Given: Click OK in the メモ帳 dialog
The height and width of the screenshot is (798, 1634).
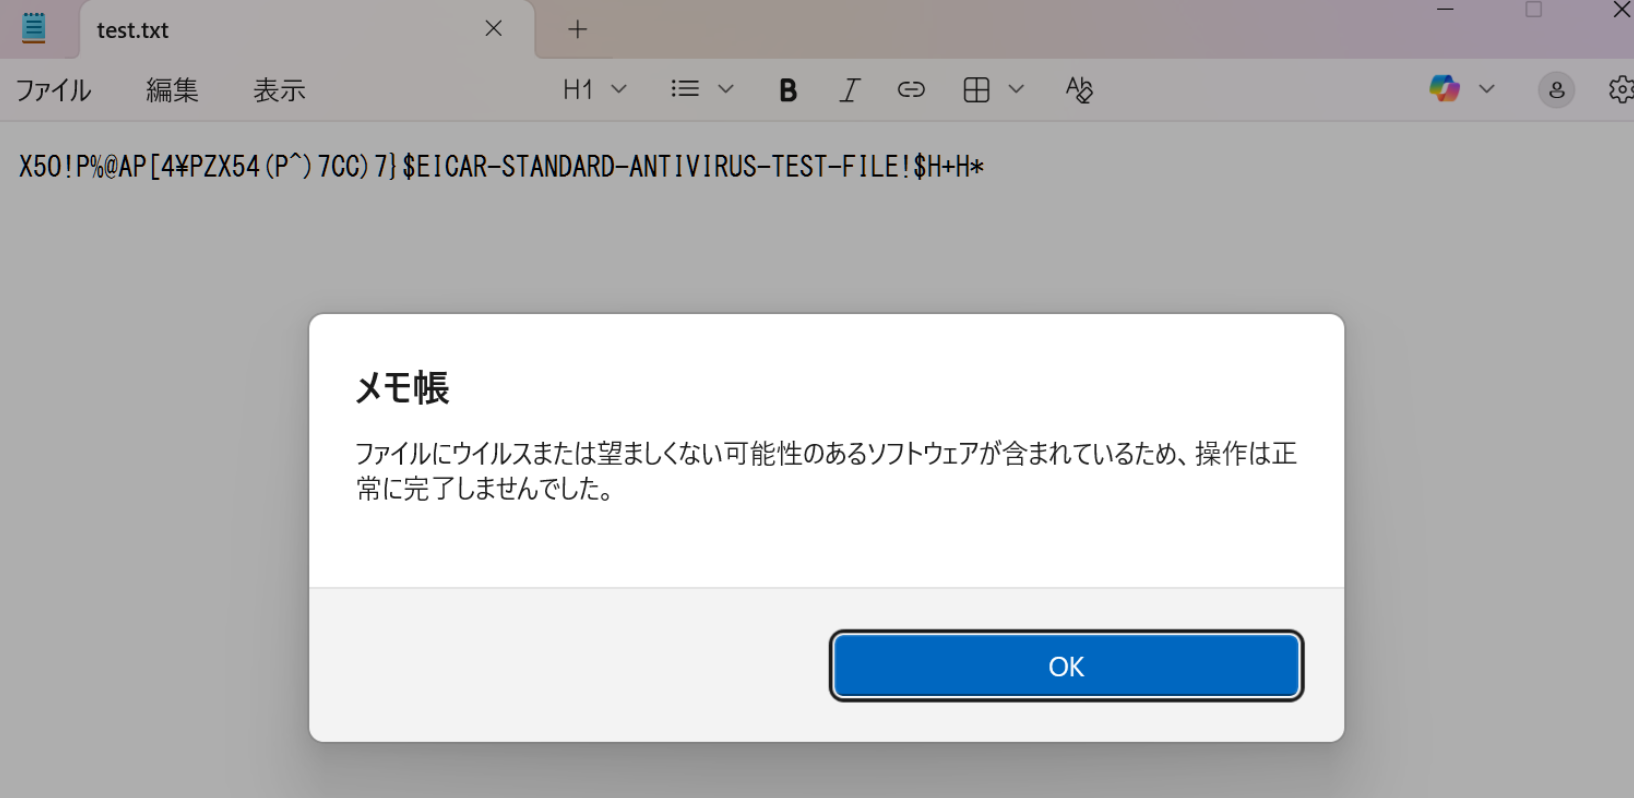Looking at the screenshot, I should [x=1066, y=666].
